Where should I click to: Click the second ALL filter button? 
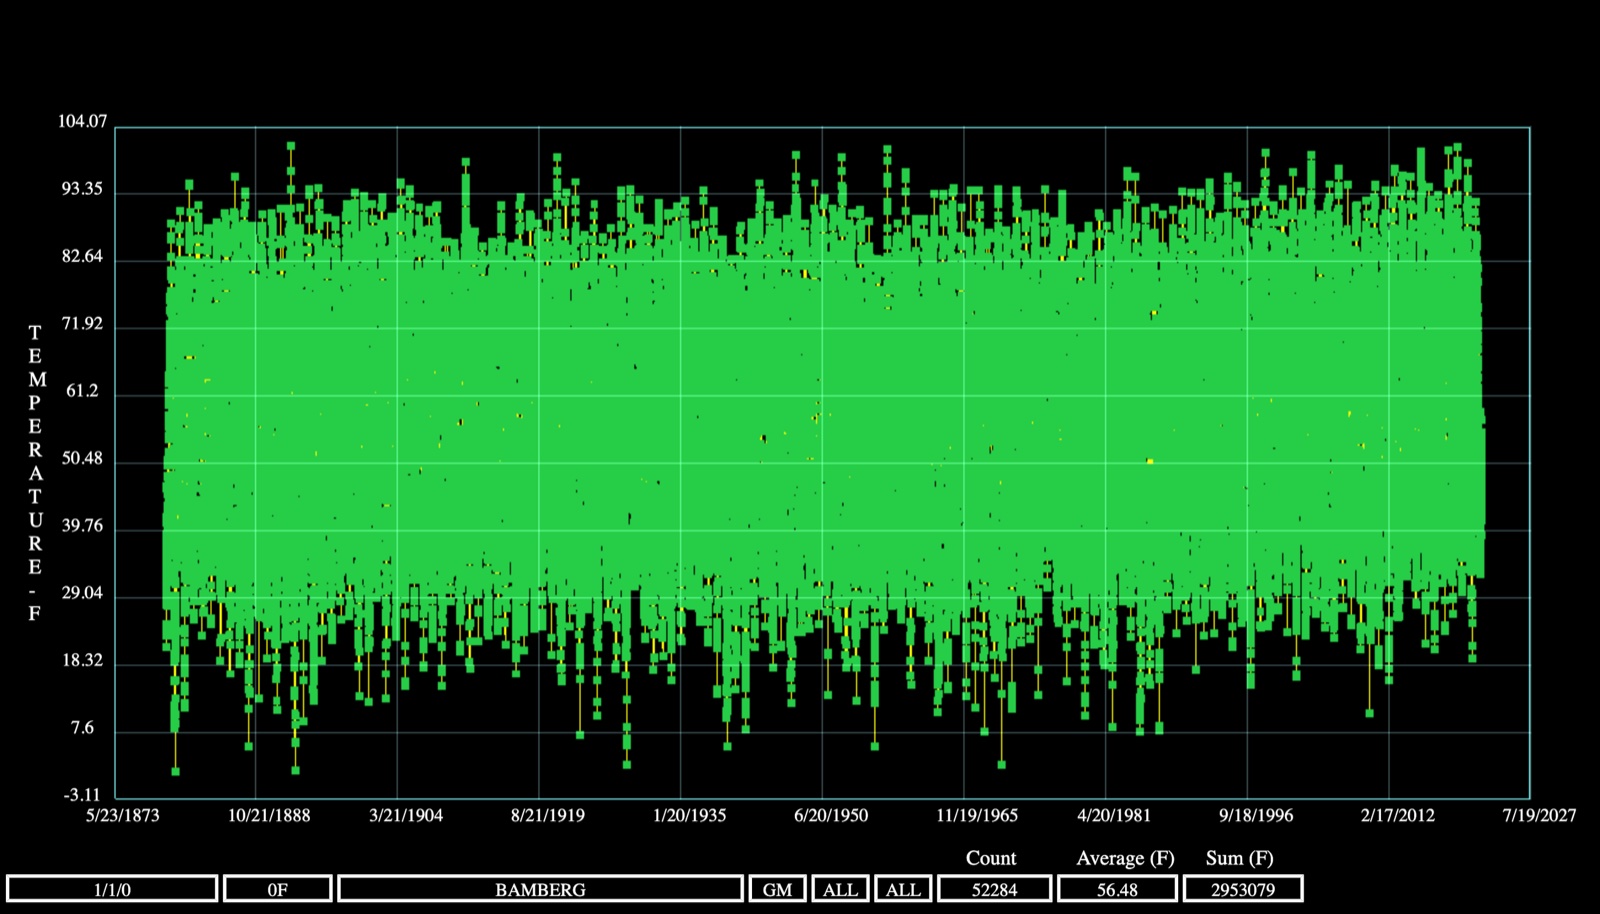903,889
